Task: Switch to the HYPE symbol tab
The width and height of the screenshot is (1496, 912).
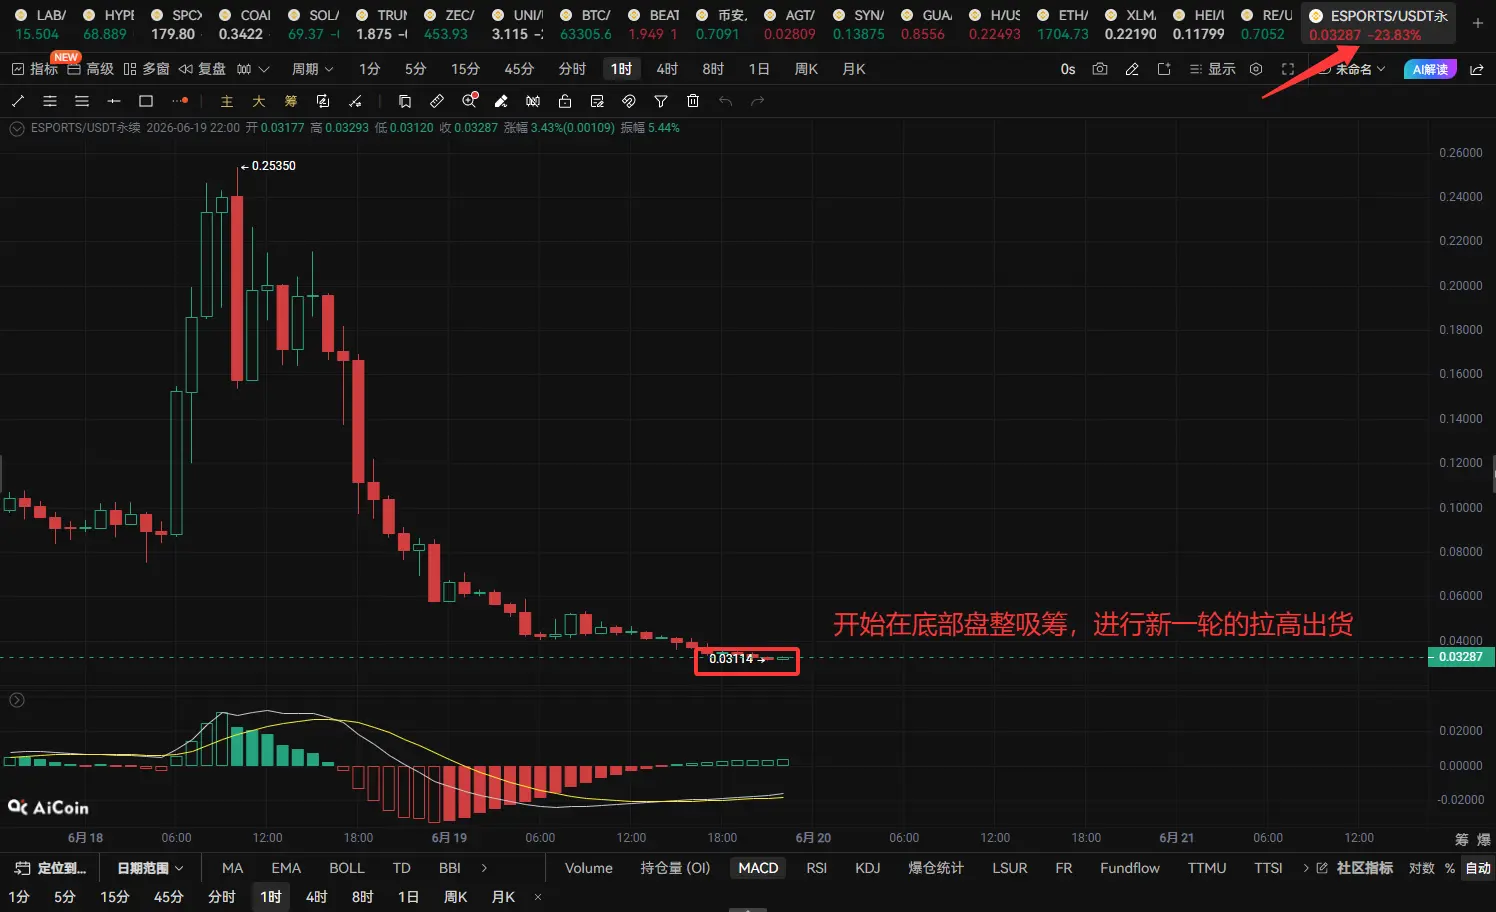Action: click(108, 24)
